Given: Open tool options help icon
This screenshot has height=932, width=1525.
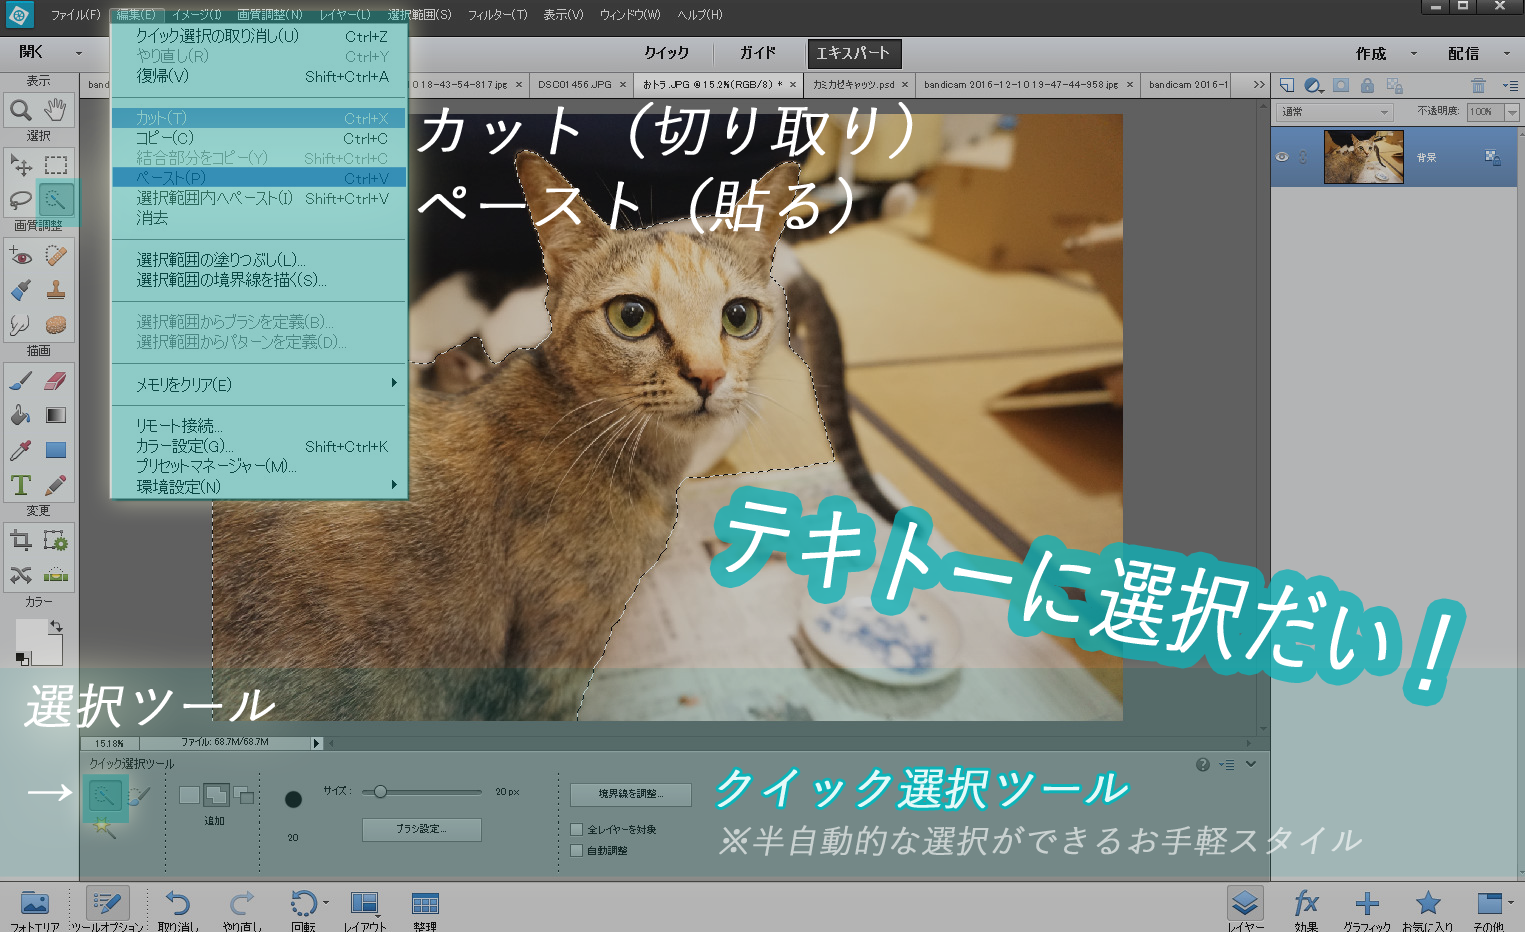Looking at the screenshot, I should pos(1203,764).
